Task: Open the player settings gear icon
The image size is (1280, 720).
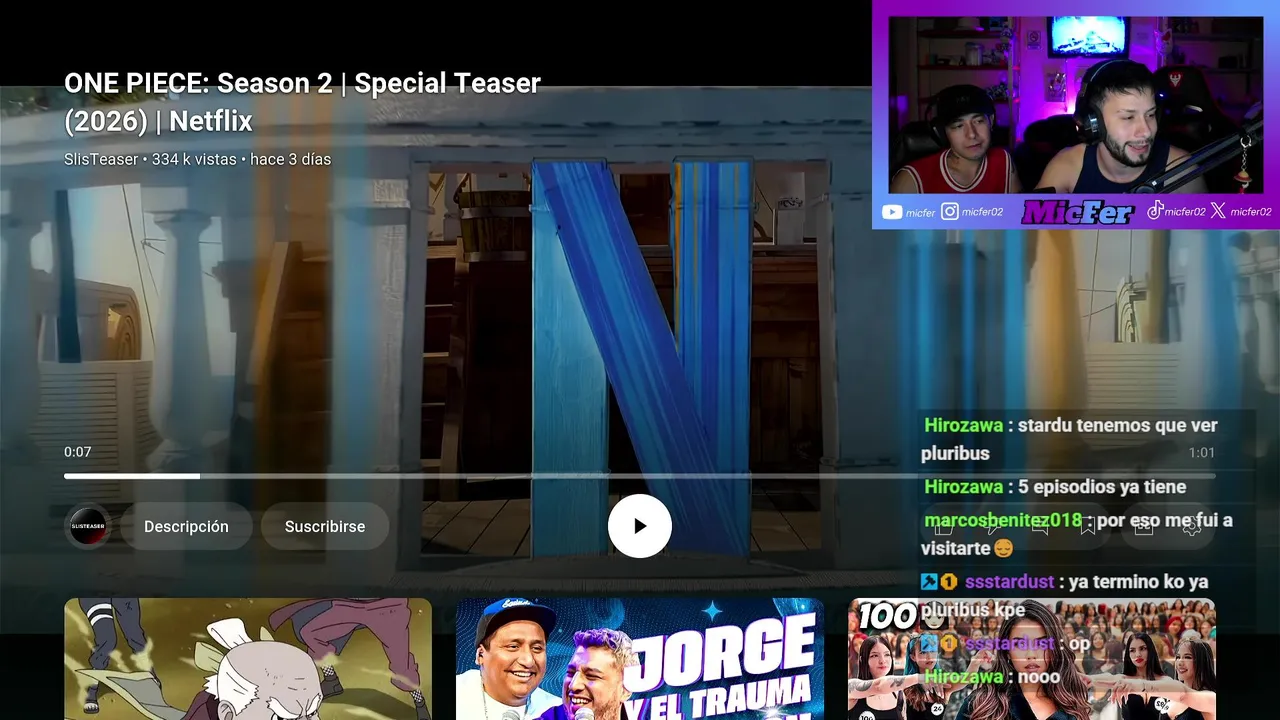Action: tap(1192, 526)
